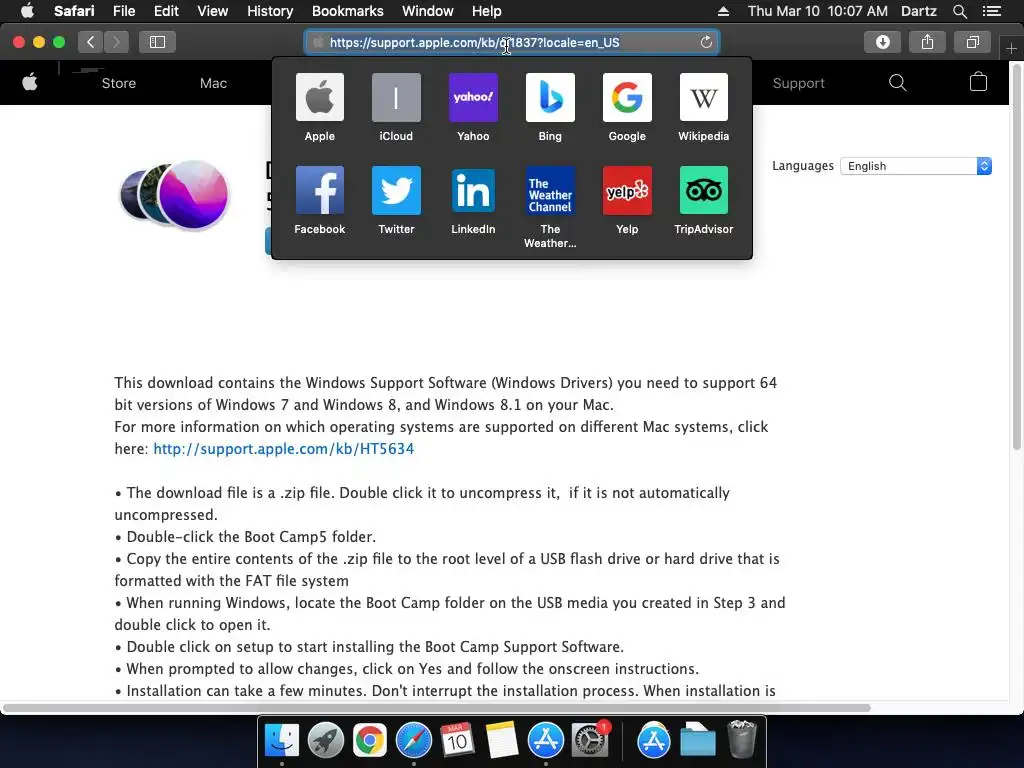
Task: Open the Window menu
Action: (428, 11)
